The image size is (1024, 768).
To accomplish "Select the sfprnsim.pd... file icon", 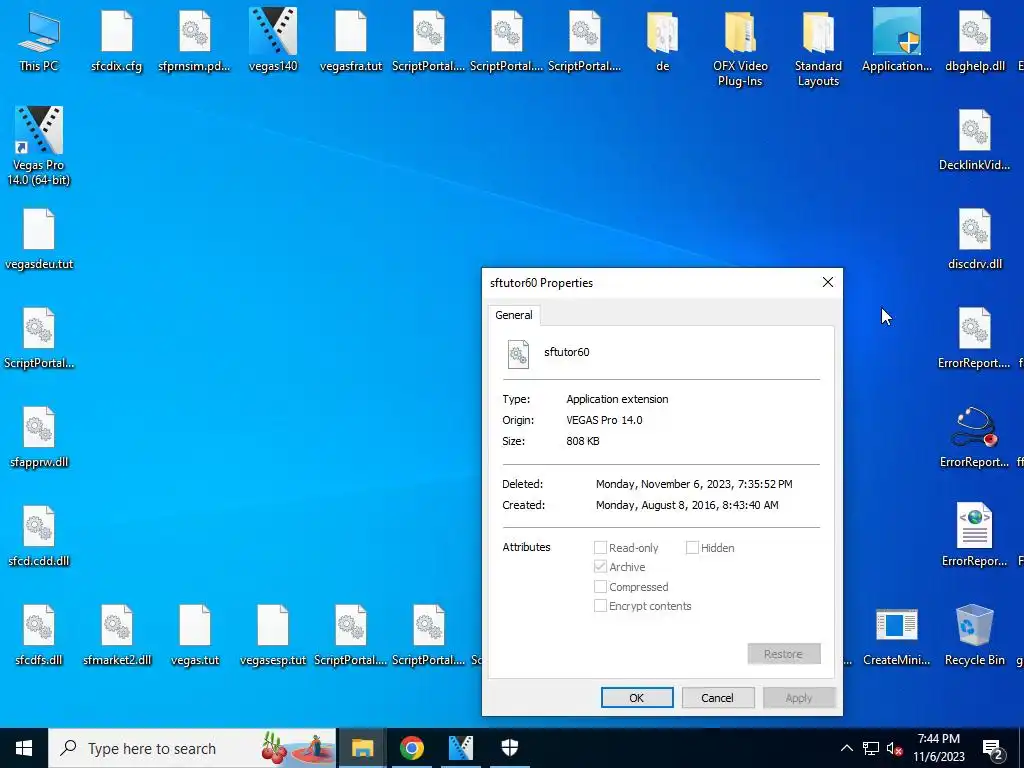I will tap(195, 42).
